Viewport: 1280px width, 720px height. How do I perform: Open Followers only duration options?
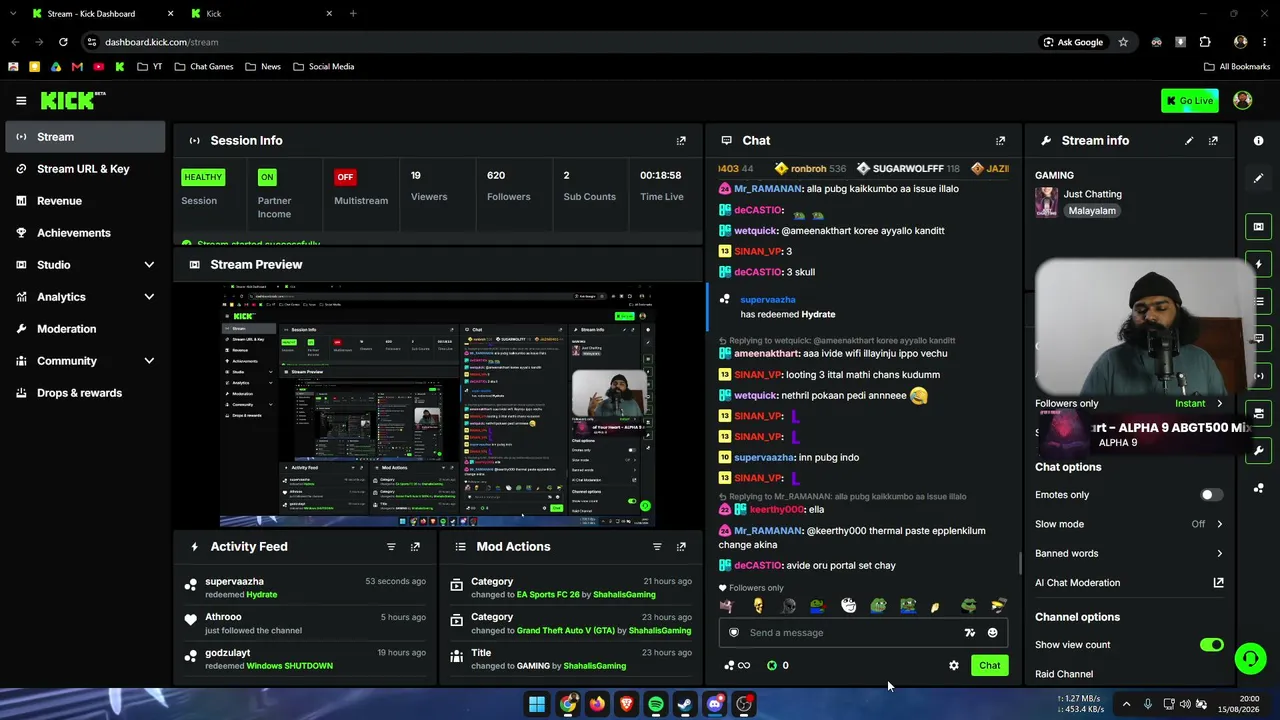pos(1219,404)
